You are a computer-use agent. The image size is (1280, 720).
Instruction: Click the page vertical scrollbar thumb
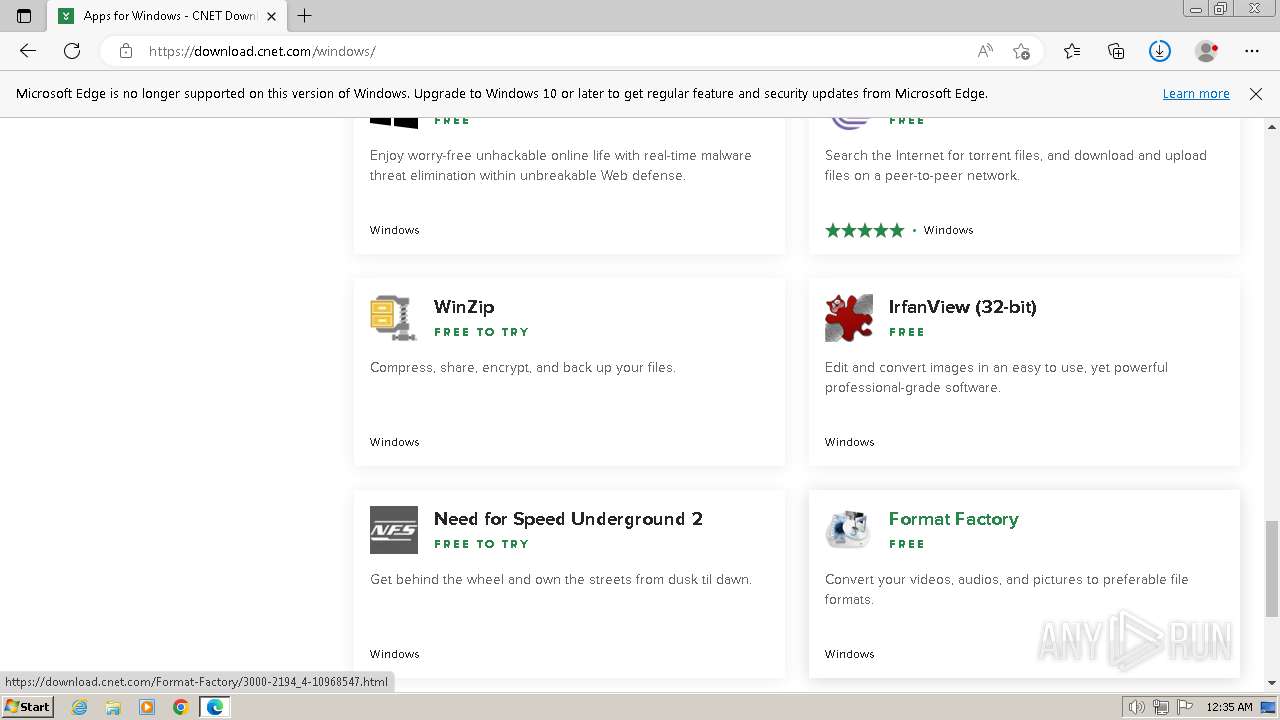(x=1272, y=568)
